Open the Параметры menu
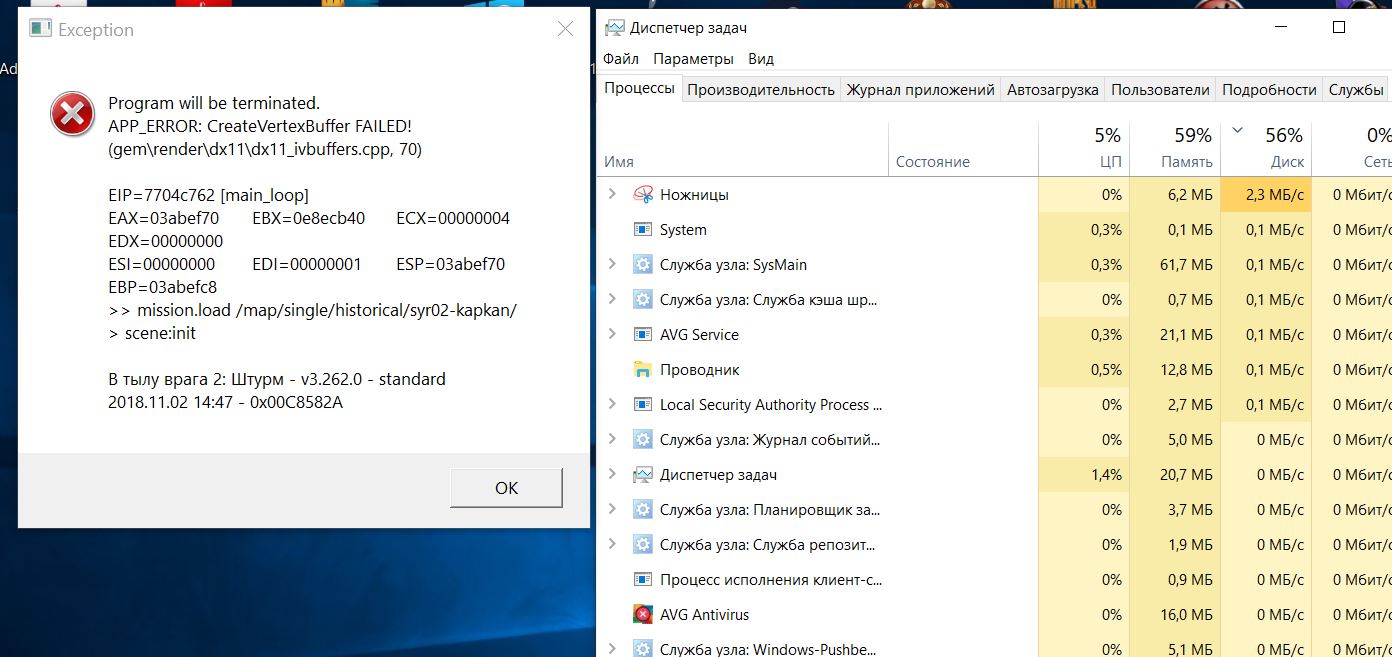Image resolution: width=1392 pixels, height=657 pixels. pos(693,59)
